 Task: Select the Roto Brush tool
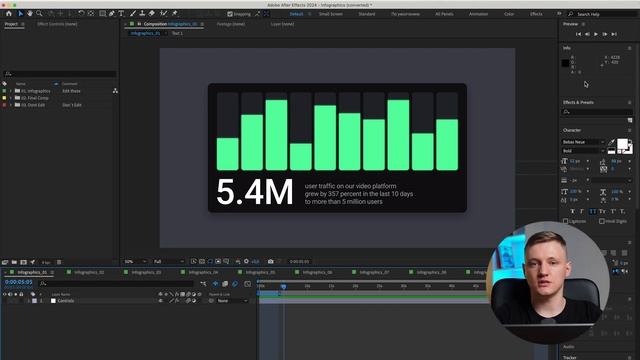pyautogui.click(x=163, y=13)
